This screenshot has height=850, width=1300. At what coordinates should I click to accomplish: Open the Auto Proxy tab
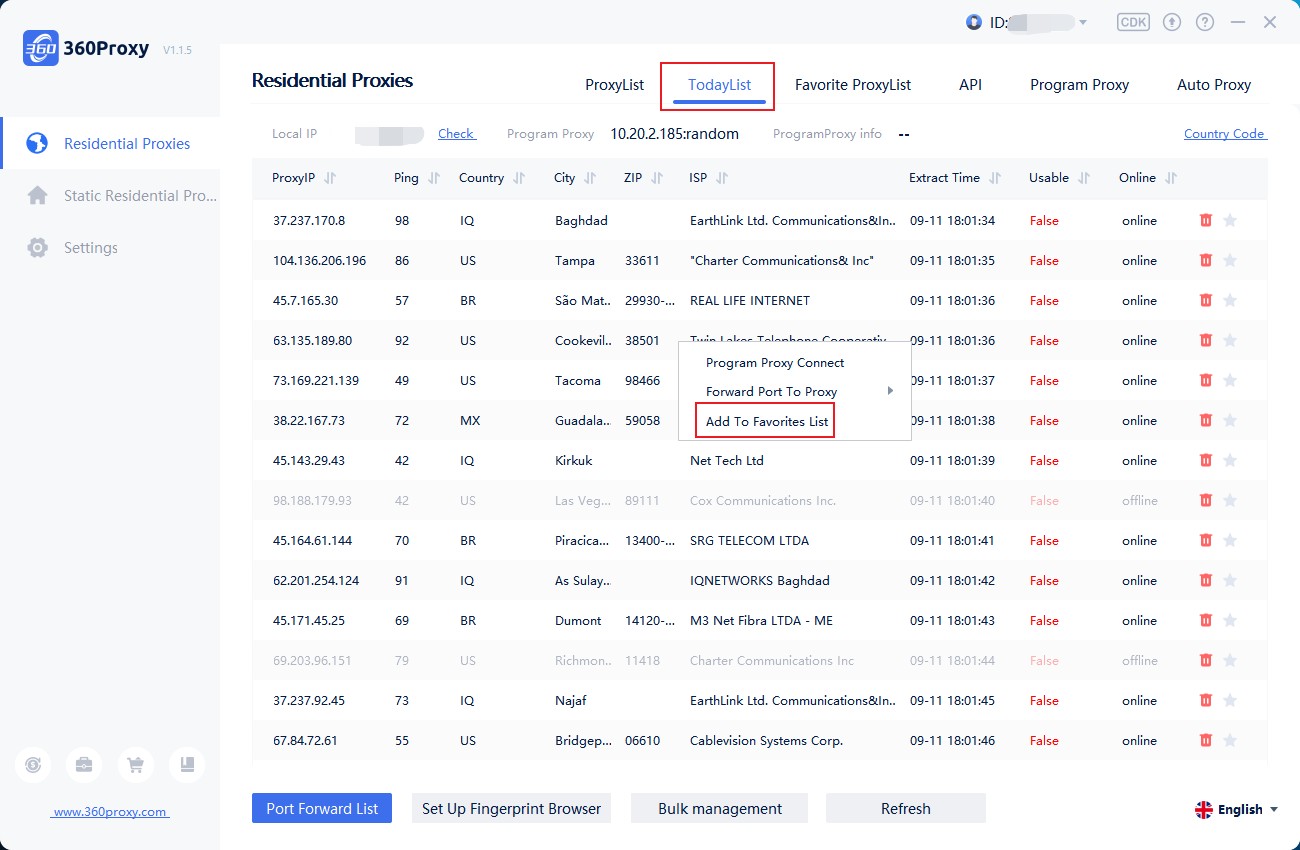[1214, 85]
